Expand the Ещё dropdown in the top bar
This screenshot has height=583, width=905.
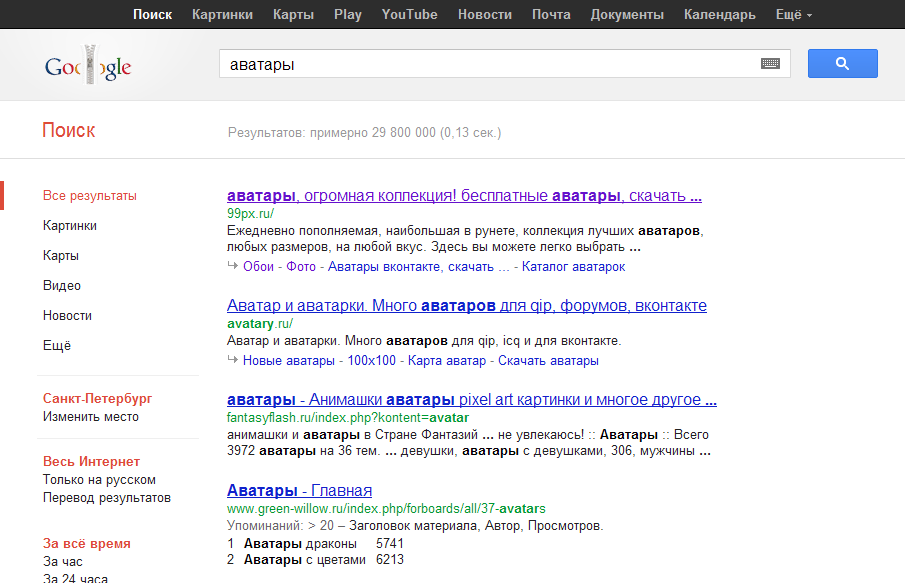coord(794,14)
